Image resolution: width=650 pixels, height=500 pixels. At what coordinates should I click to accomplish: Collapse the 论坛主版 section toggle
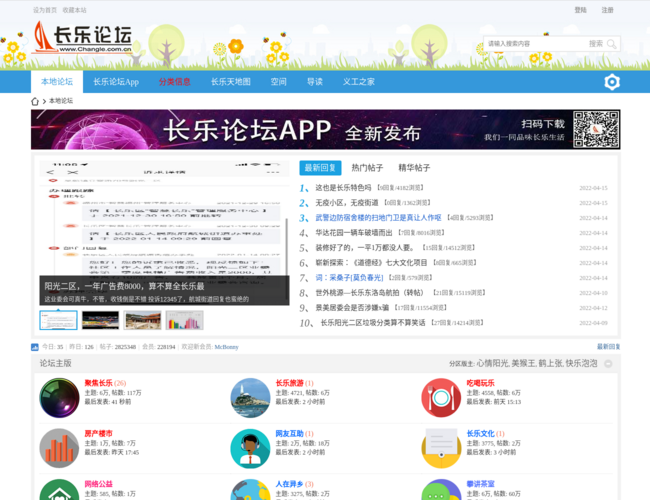(608, 364)
